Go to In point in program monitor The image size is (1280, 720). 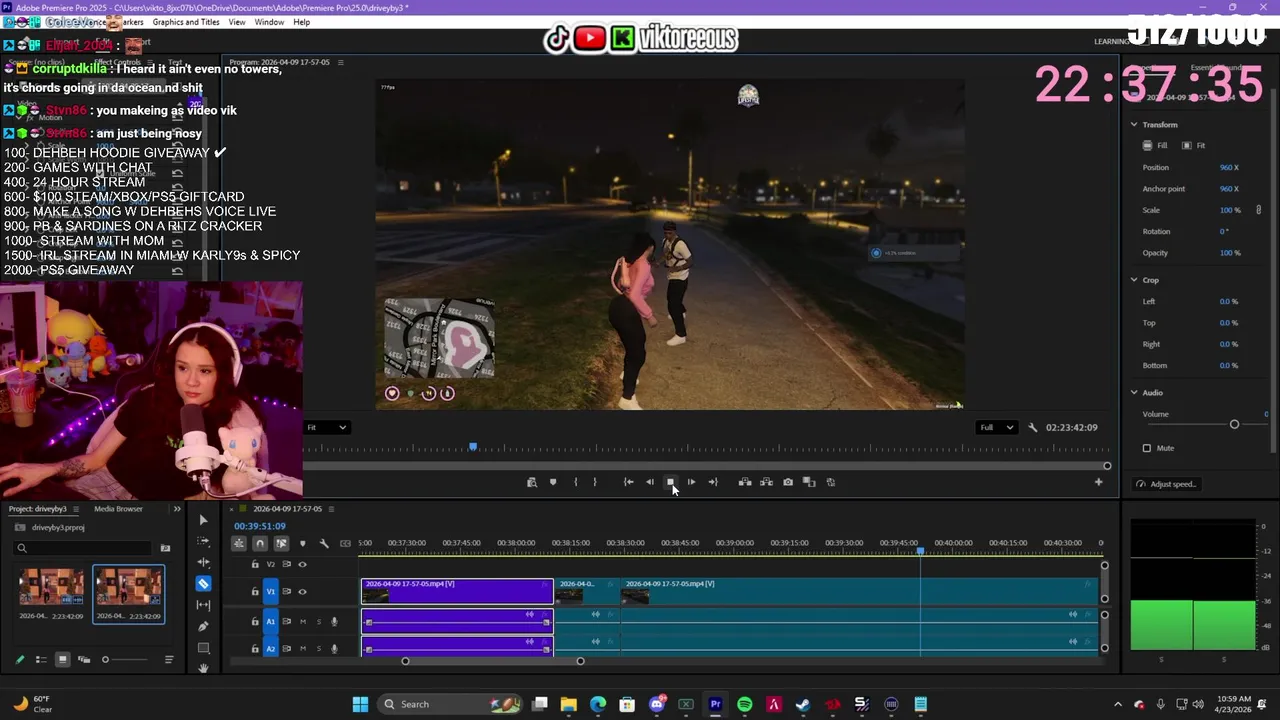628,482
